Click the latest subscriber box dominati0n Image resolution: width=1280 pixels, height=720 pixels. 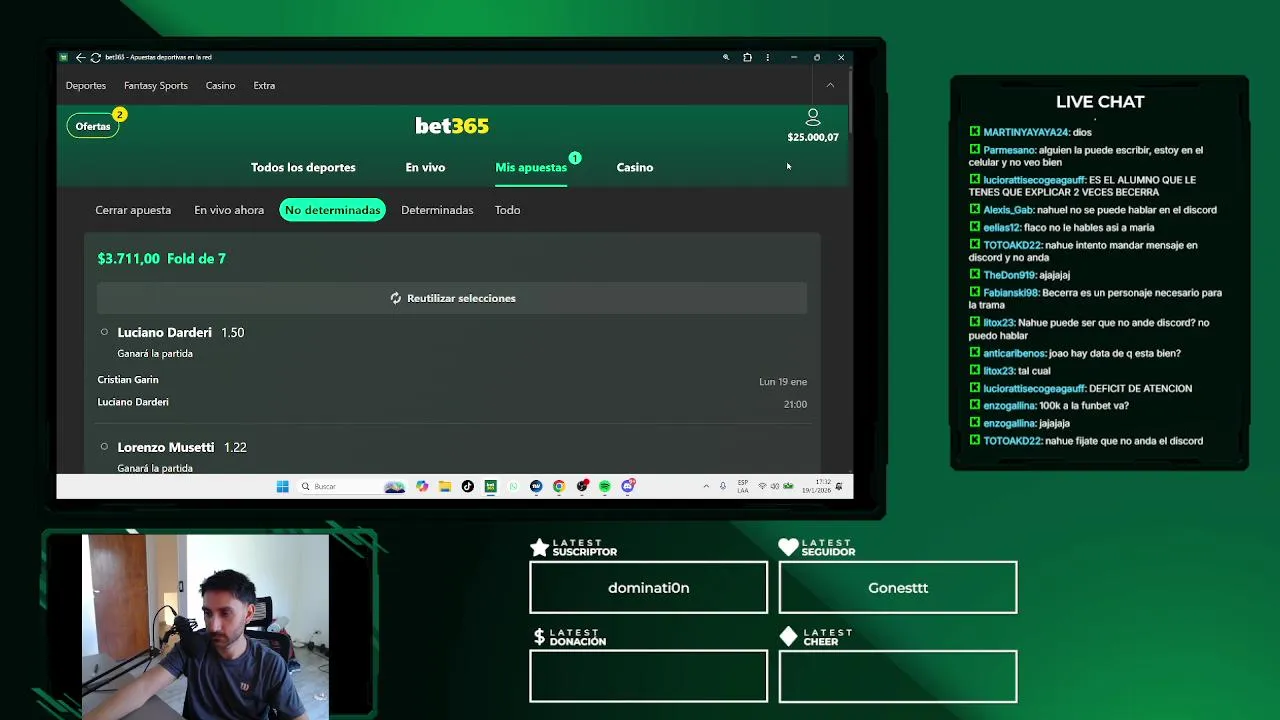[648, 587]
